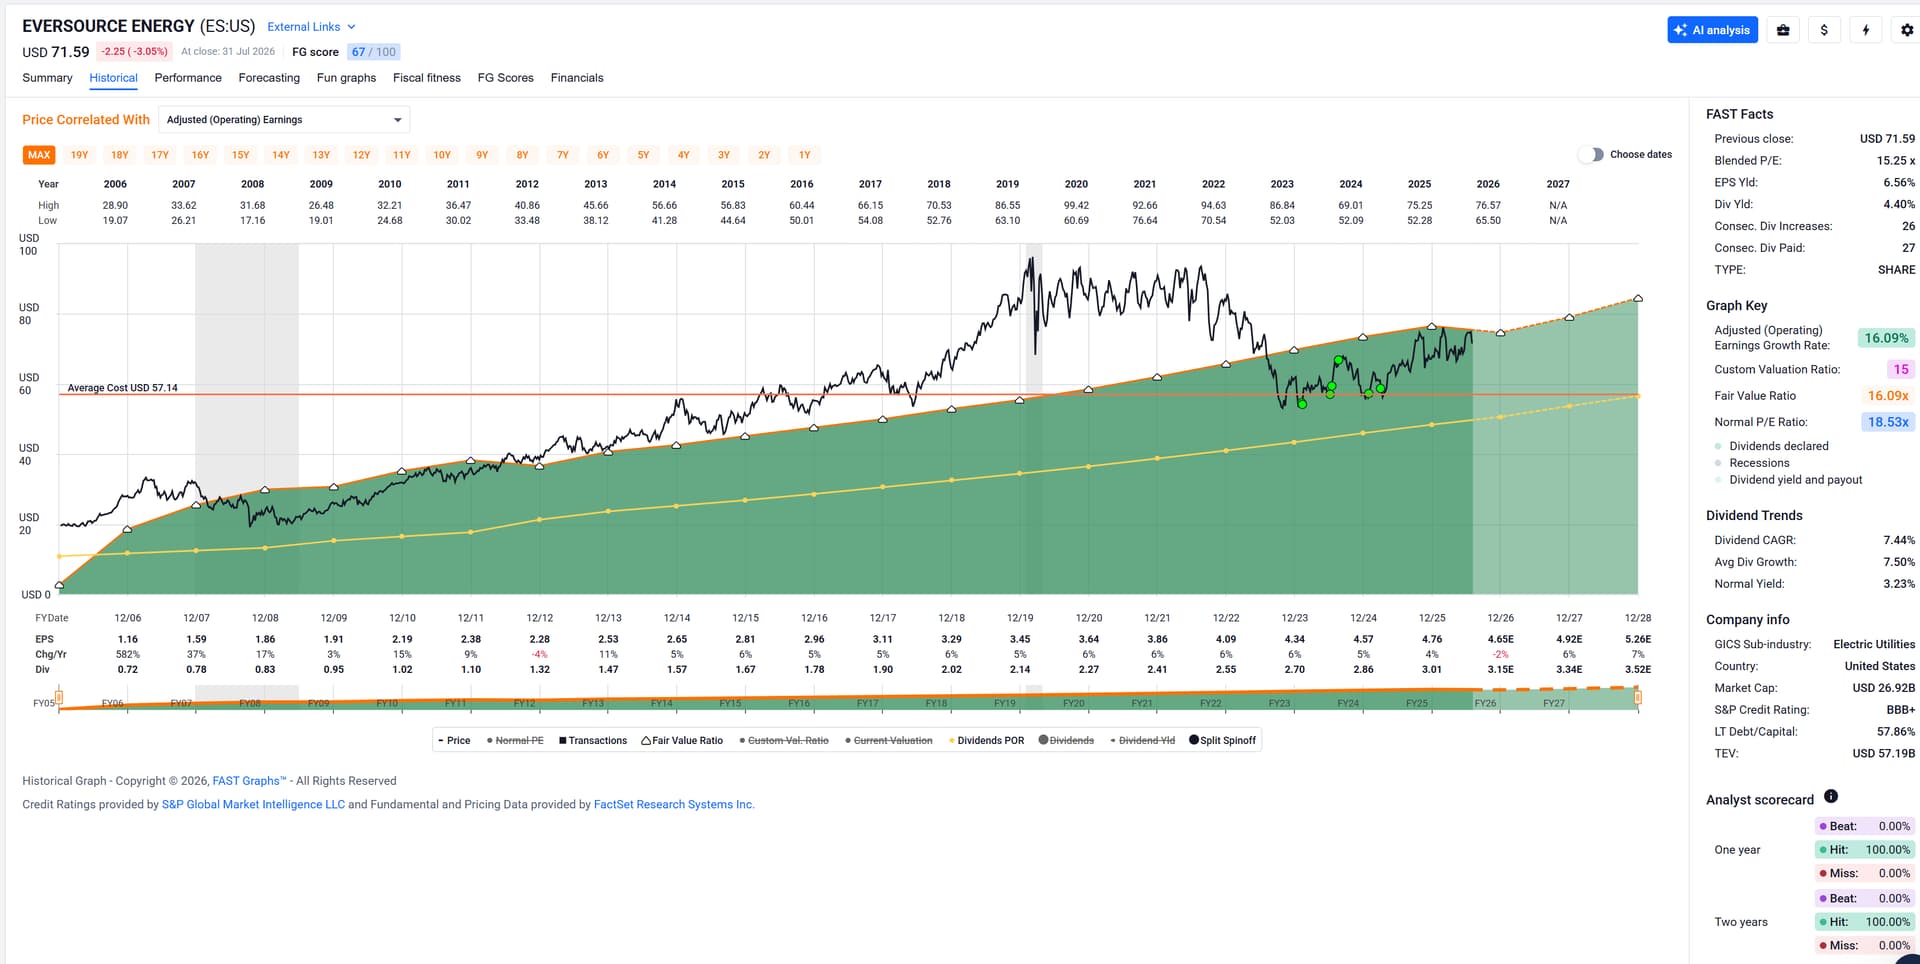The height and width of the screenshot is (964, 1920).
Task: Expand the External Links dropdown
Action: [311, 27]
